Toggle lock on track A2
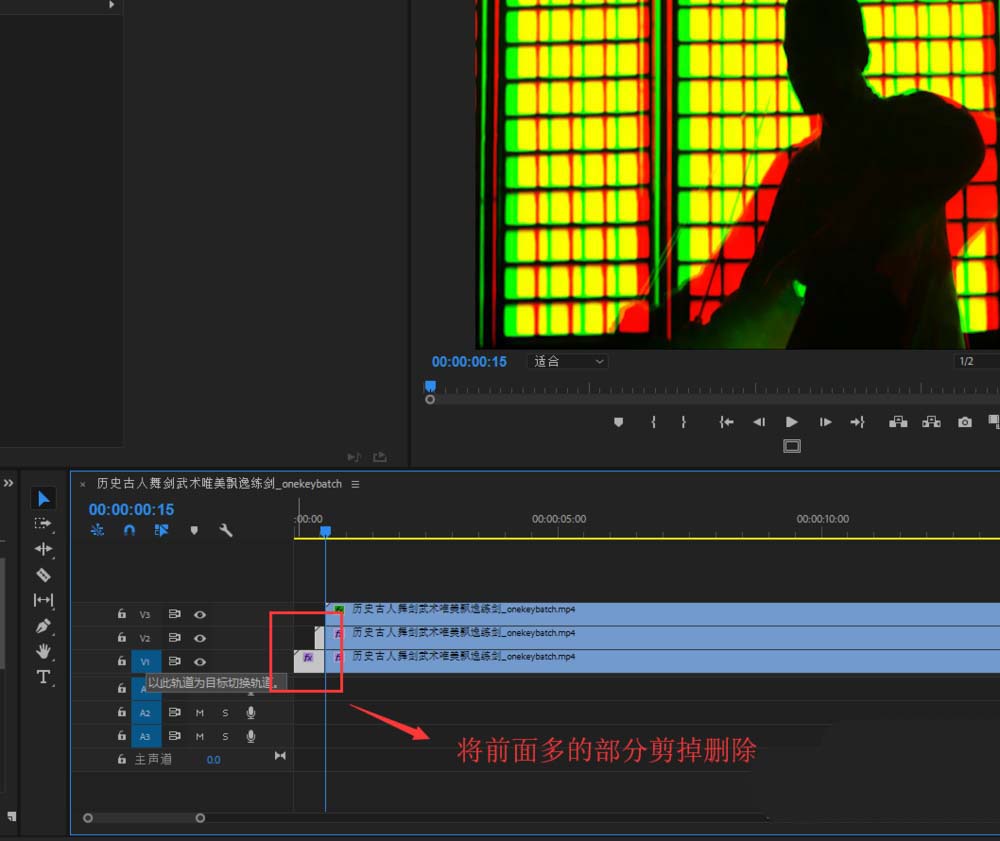Viewport: 1000px width, 841px height. coord(122,712)
